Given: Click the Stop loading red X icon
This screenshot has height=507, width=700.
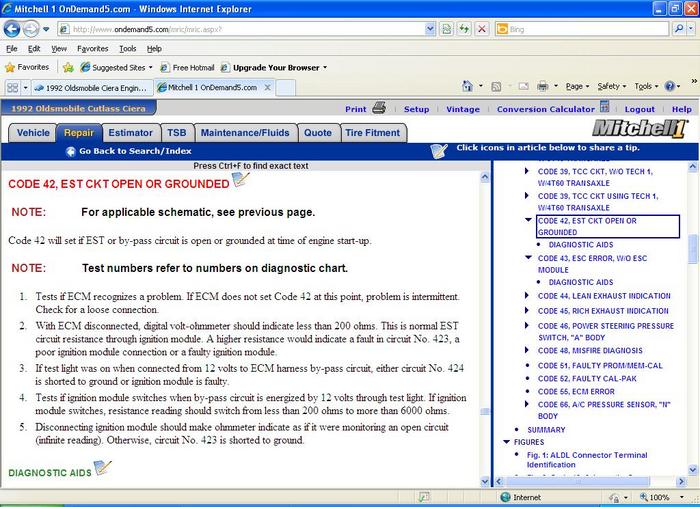Looking at the screenshot, I should 482,29.
